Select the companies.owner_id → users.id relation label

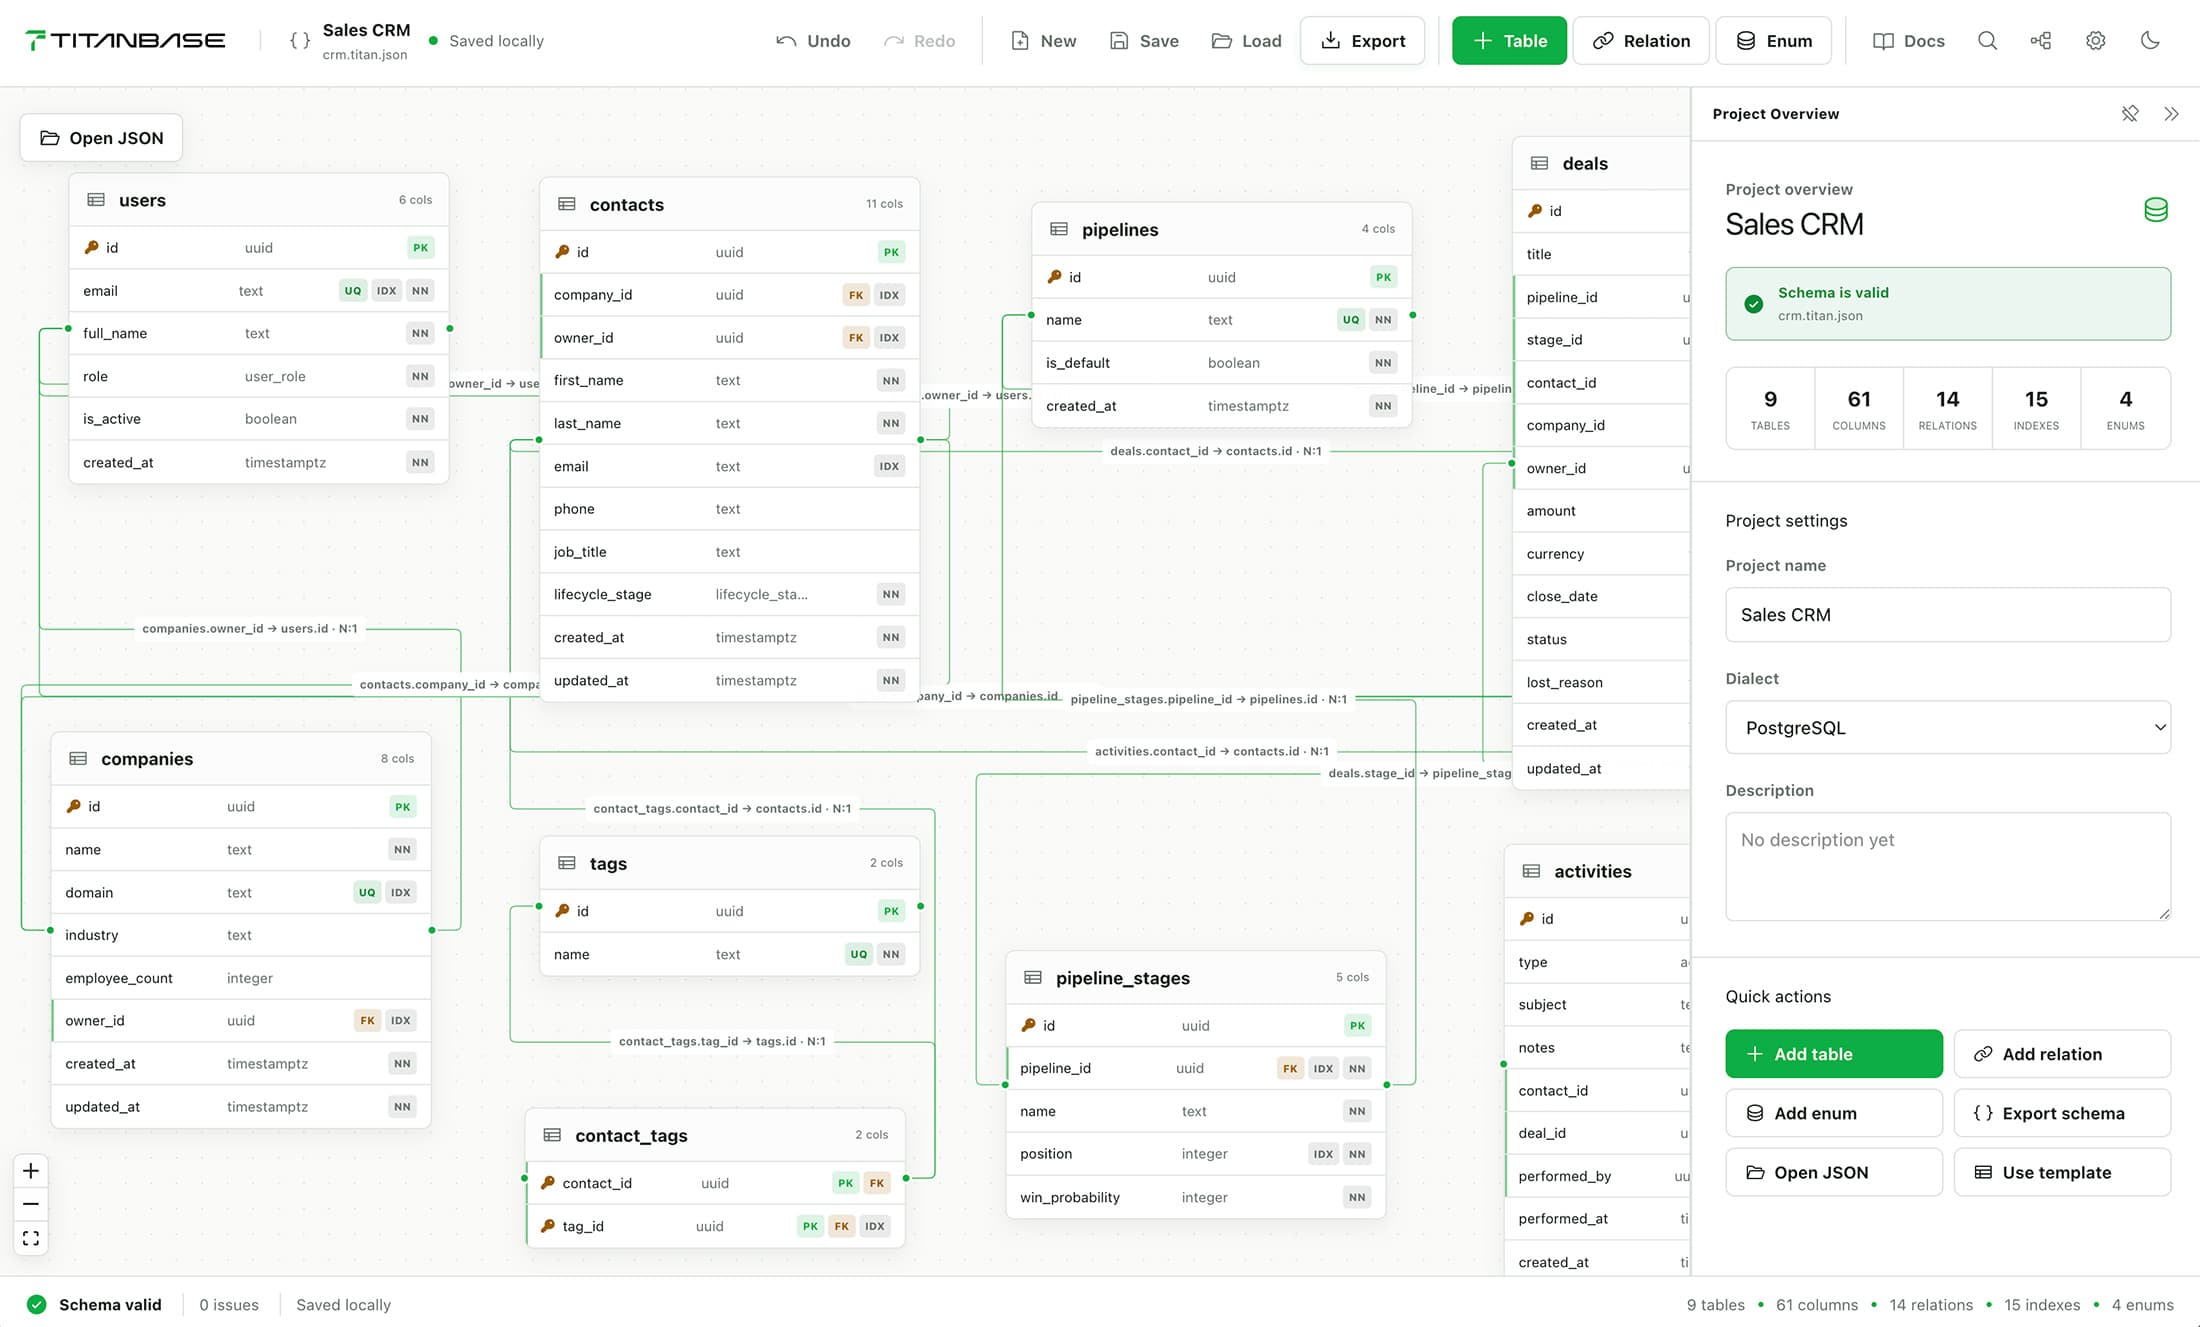pyautogui.click(x=250, y=629)
